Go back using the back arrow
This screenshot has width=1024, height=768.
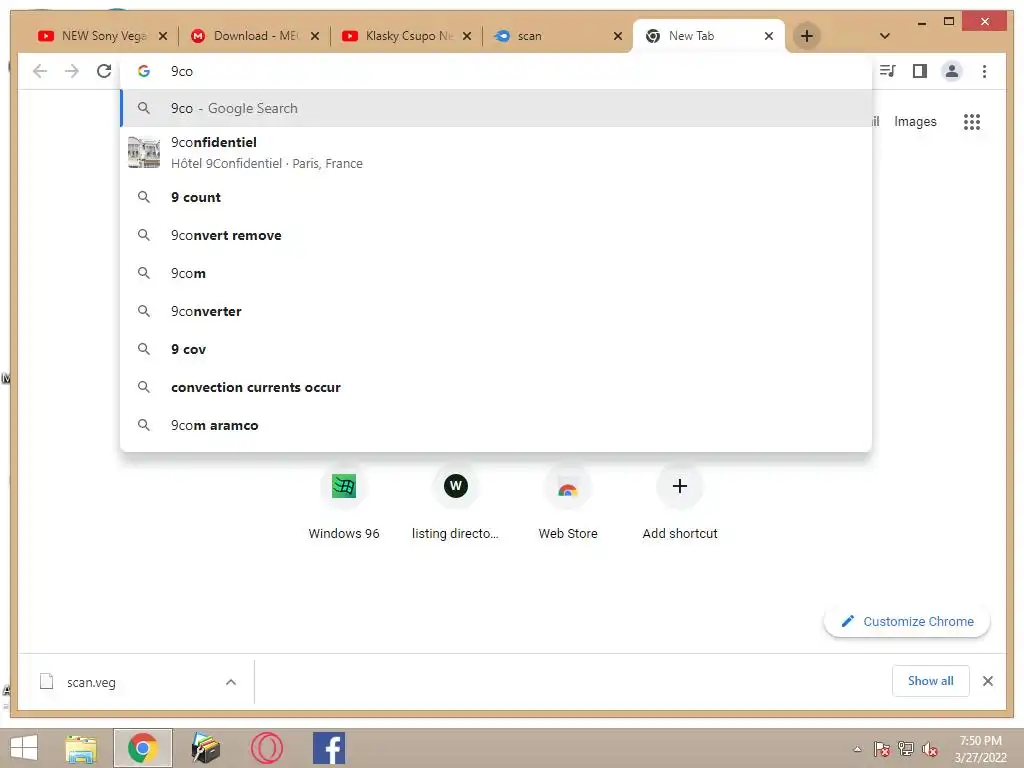(x=40, y=71)
